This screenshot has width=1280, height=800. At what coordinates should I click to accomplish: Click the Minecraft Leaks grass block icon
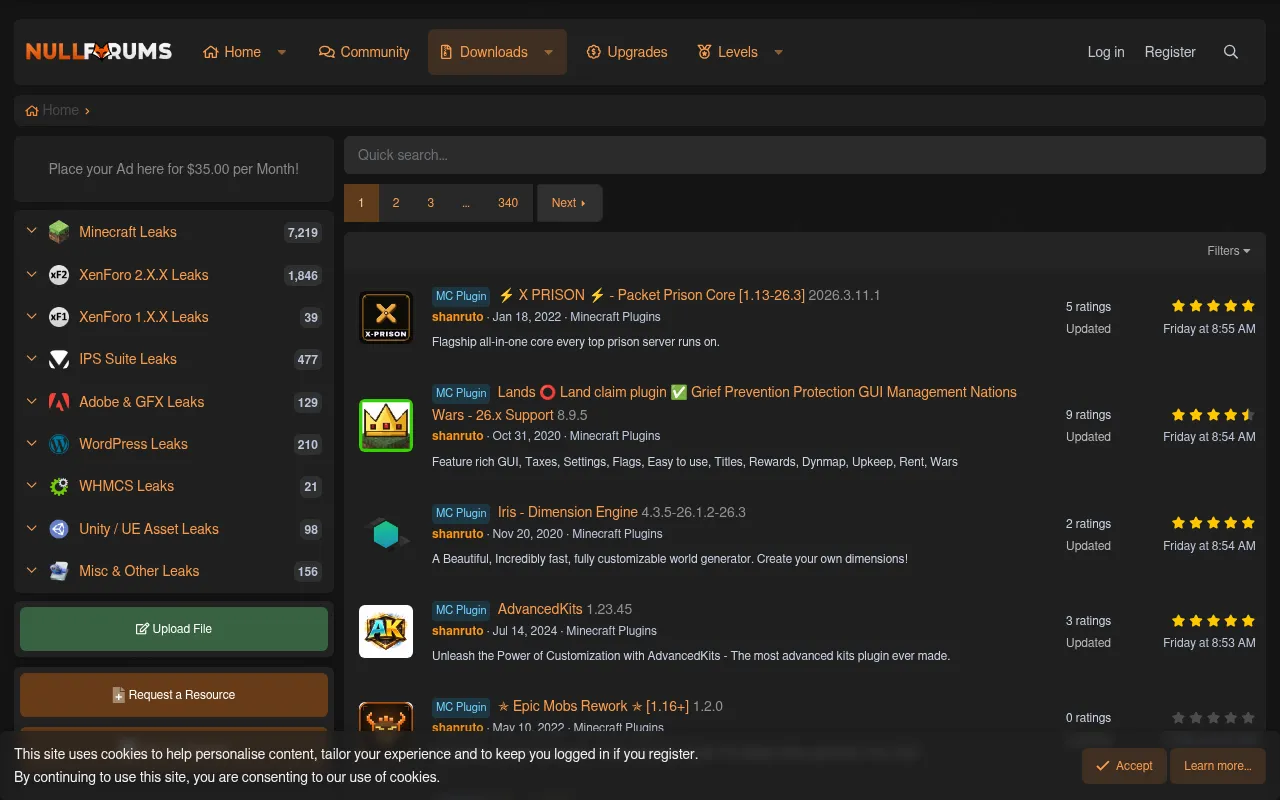[x=59, y=232]
